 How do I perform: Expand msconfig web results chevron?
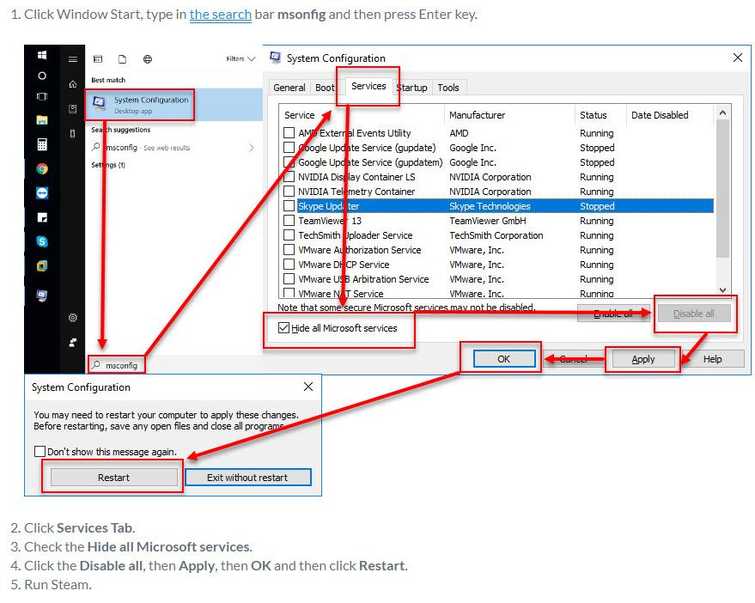(x=251, y=147)
